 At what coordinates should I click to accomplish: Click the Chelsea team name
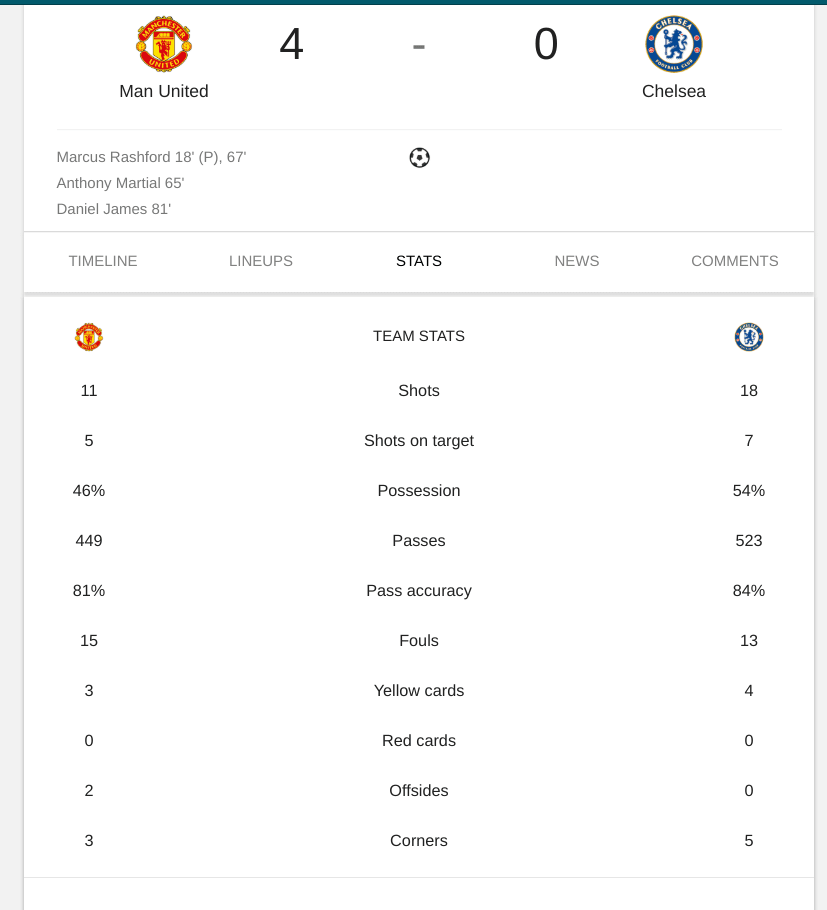click(674, 91)
